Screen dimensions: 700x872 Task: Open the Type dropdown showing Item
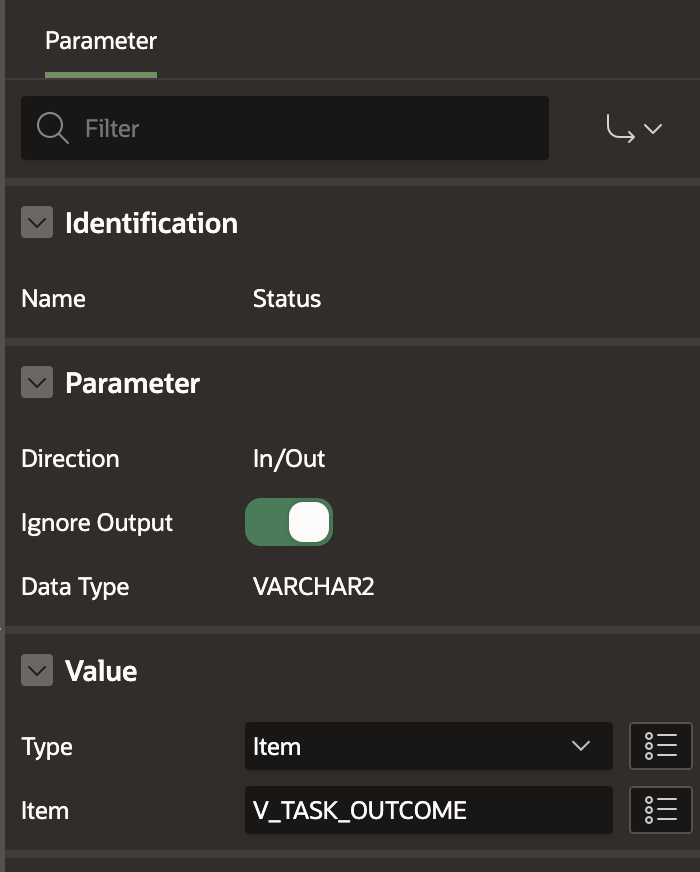(428, 746)
